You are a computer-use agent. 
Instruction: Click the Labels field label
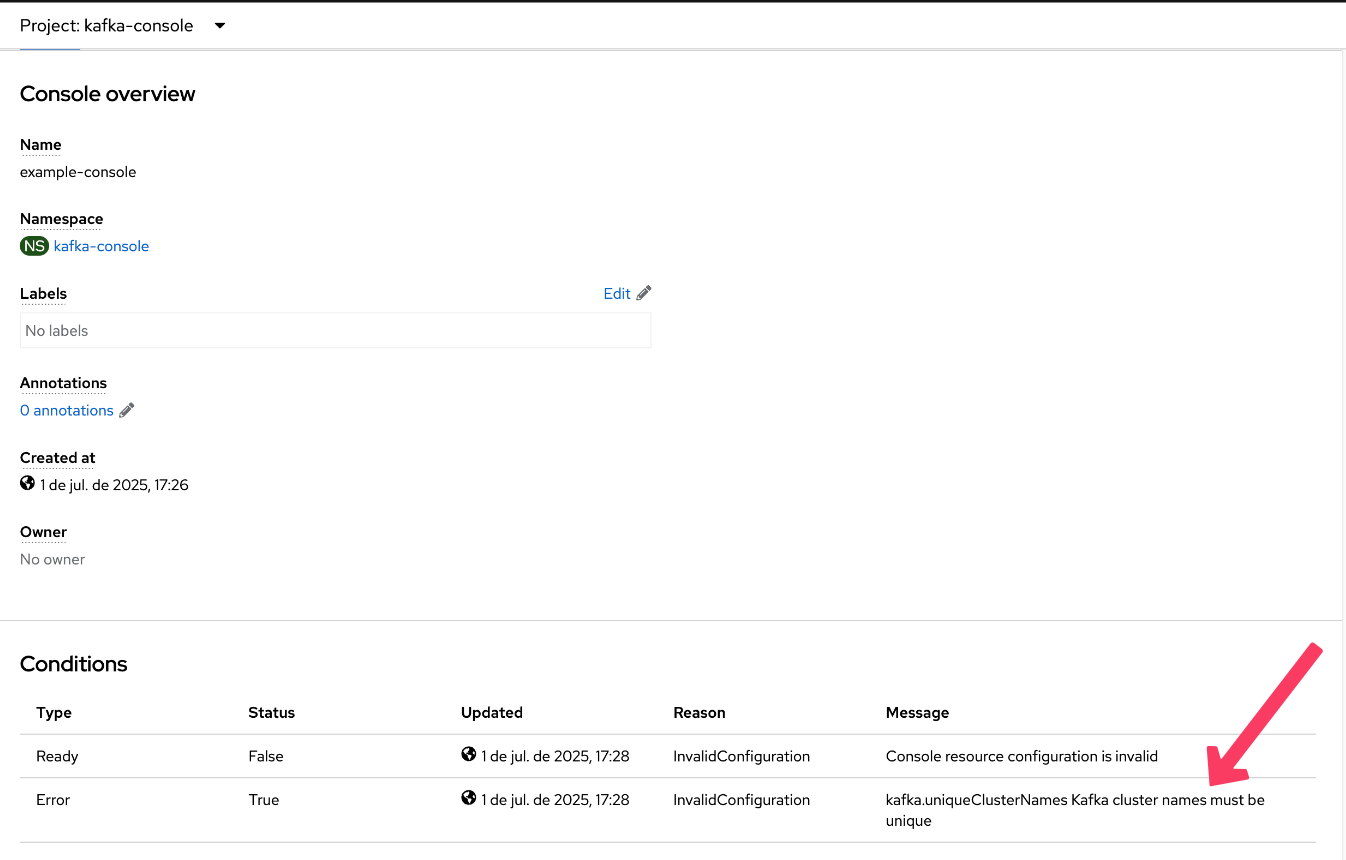[x=43, y=294]
